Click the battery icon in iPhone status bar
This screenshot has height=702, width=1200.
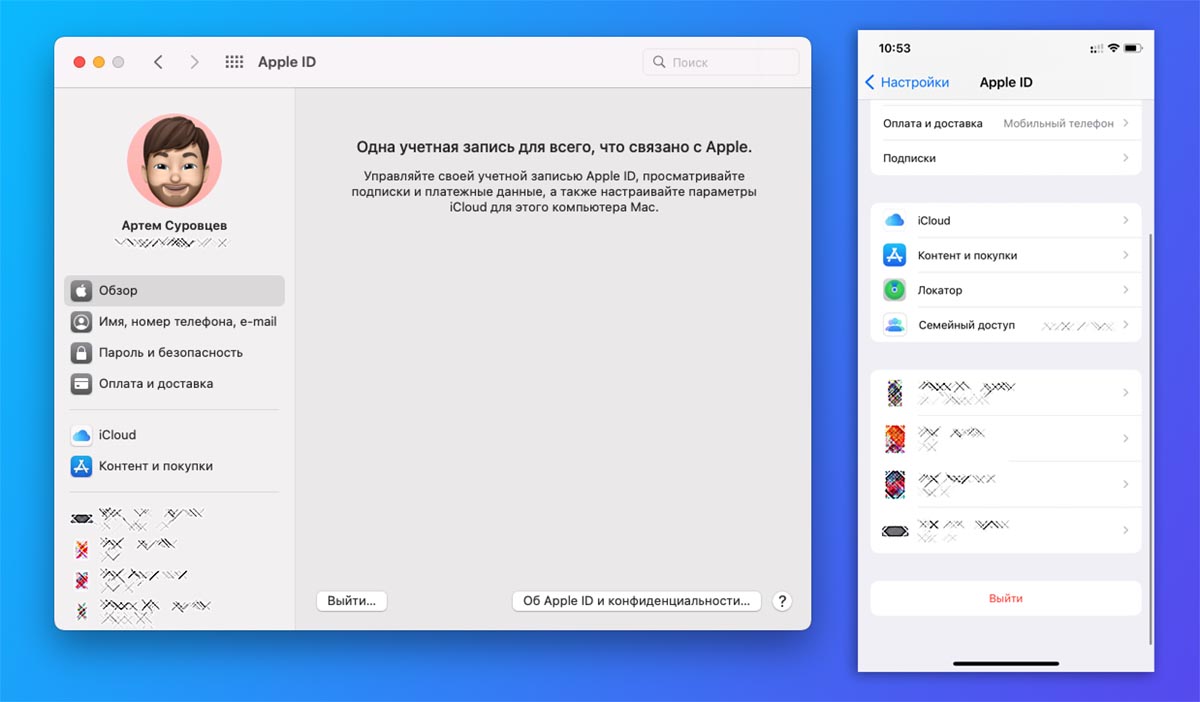point(1132,48)
